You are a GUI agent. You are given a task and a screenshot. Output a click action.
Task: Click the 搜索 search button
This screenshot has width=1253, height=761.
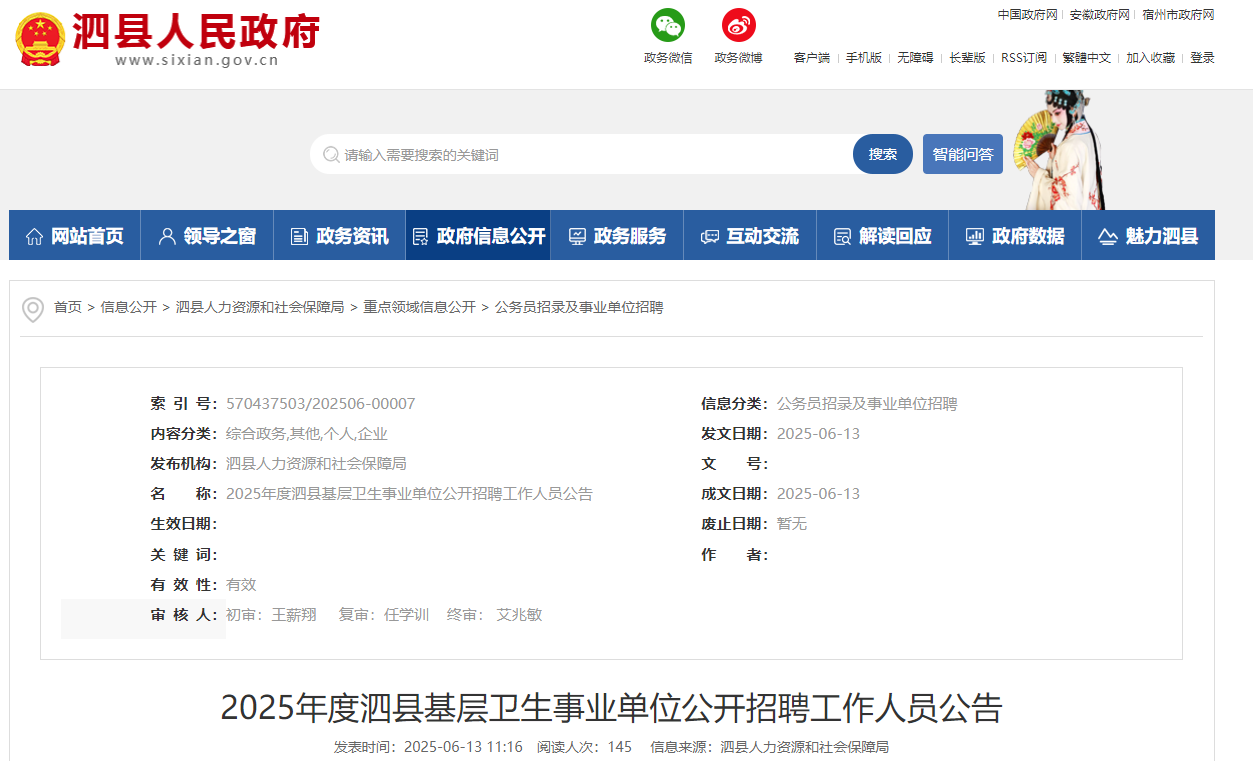[x=883, y=154]
